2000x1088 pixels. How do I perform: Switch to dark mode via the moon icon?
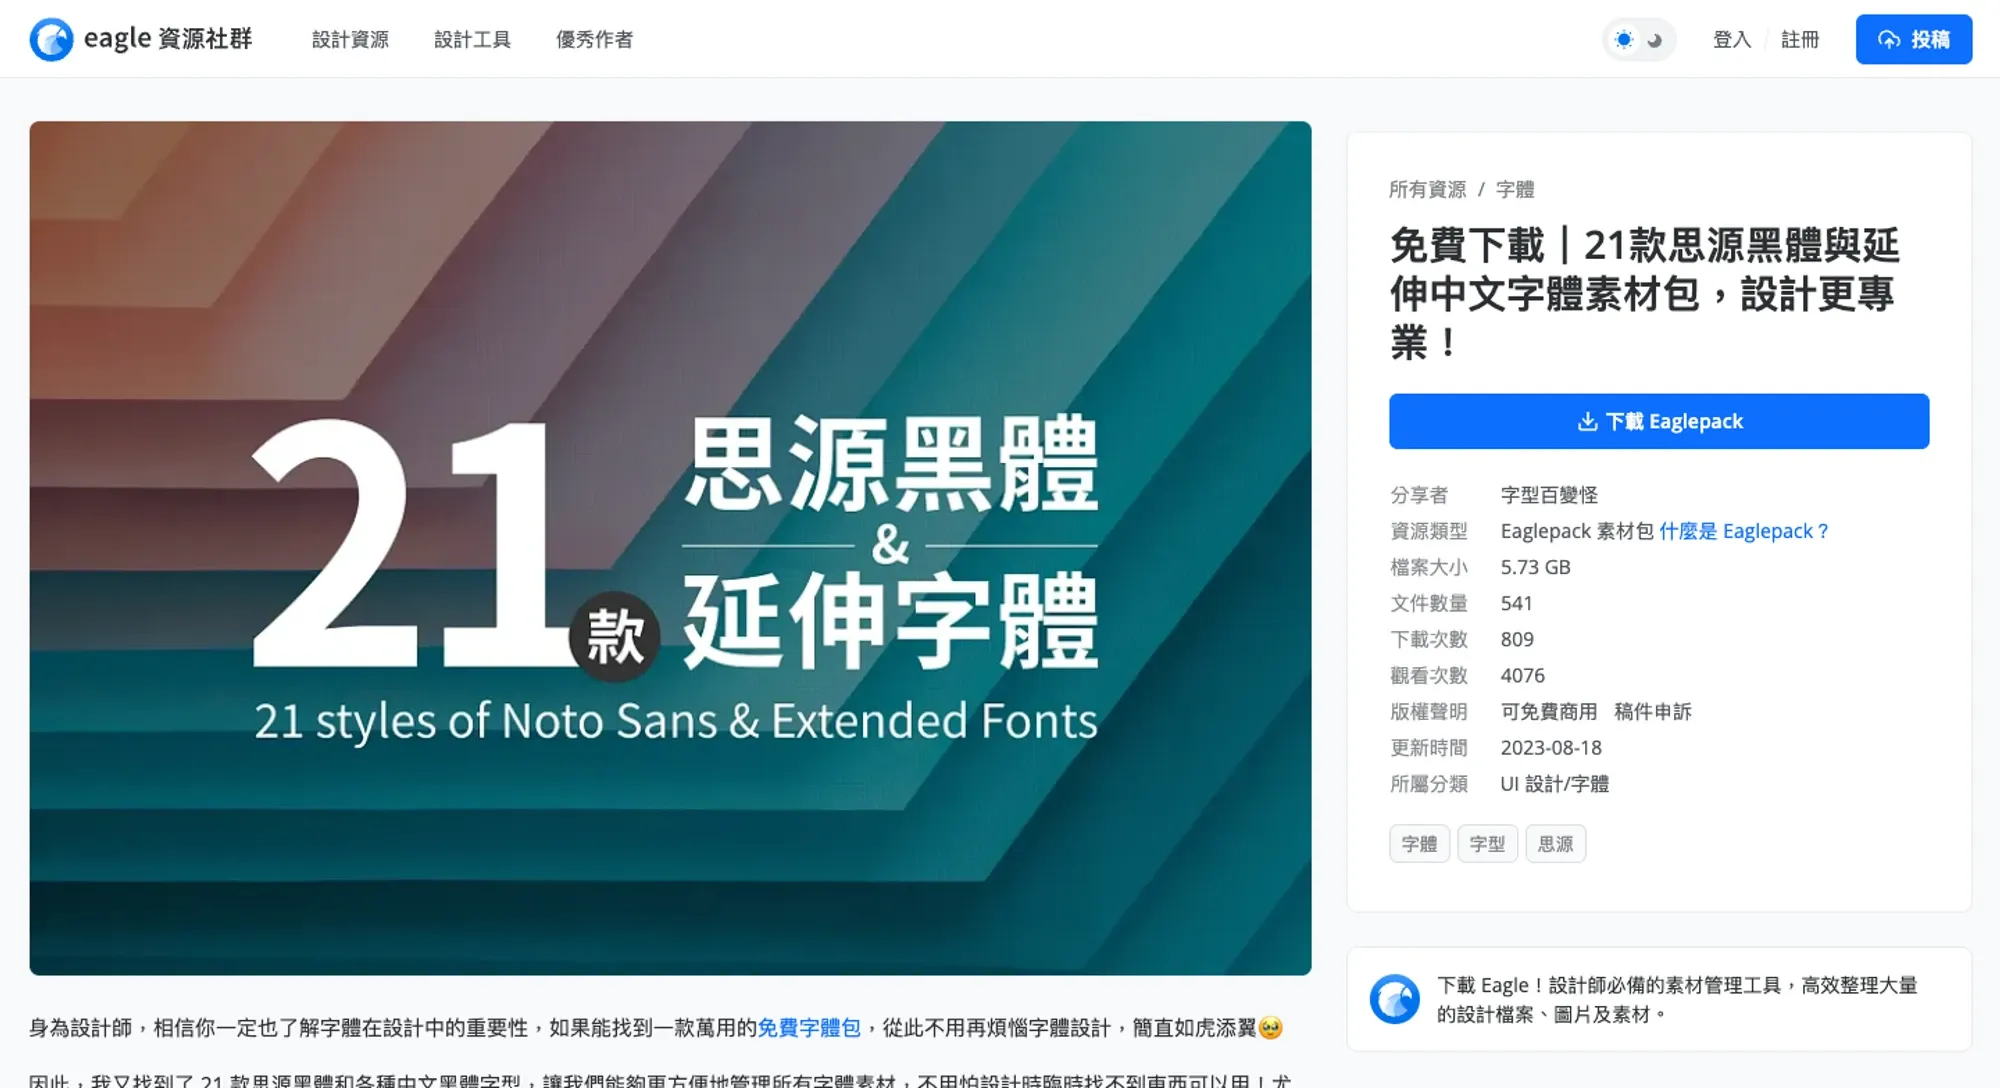pyautogui.click(x=1655, y=40)
